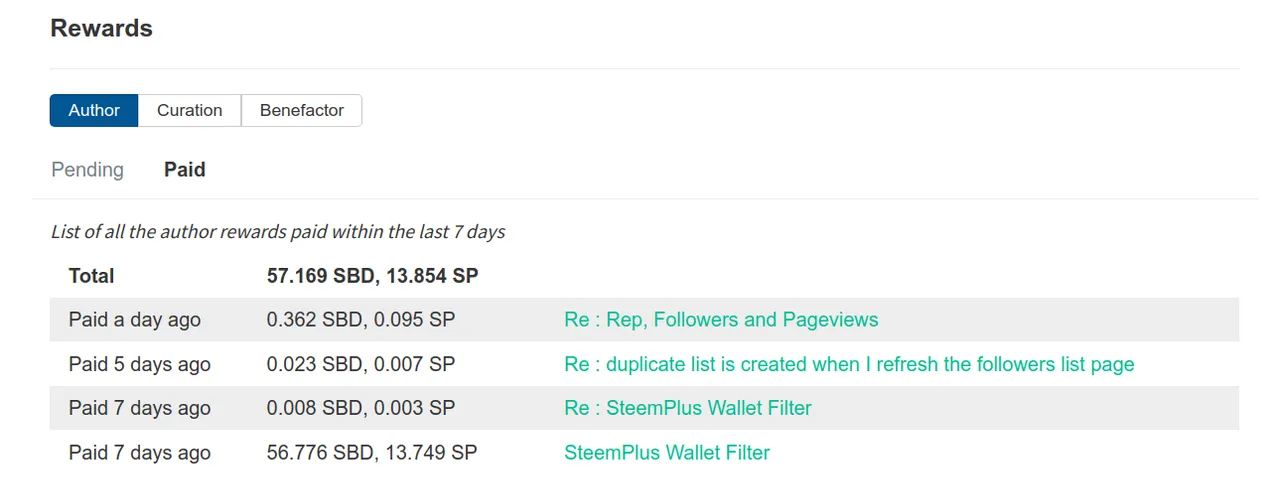1280x504 pixels.
Task: Select the 0.362 SBD, 0.095 SP amount
Action: click(361, 320)
